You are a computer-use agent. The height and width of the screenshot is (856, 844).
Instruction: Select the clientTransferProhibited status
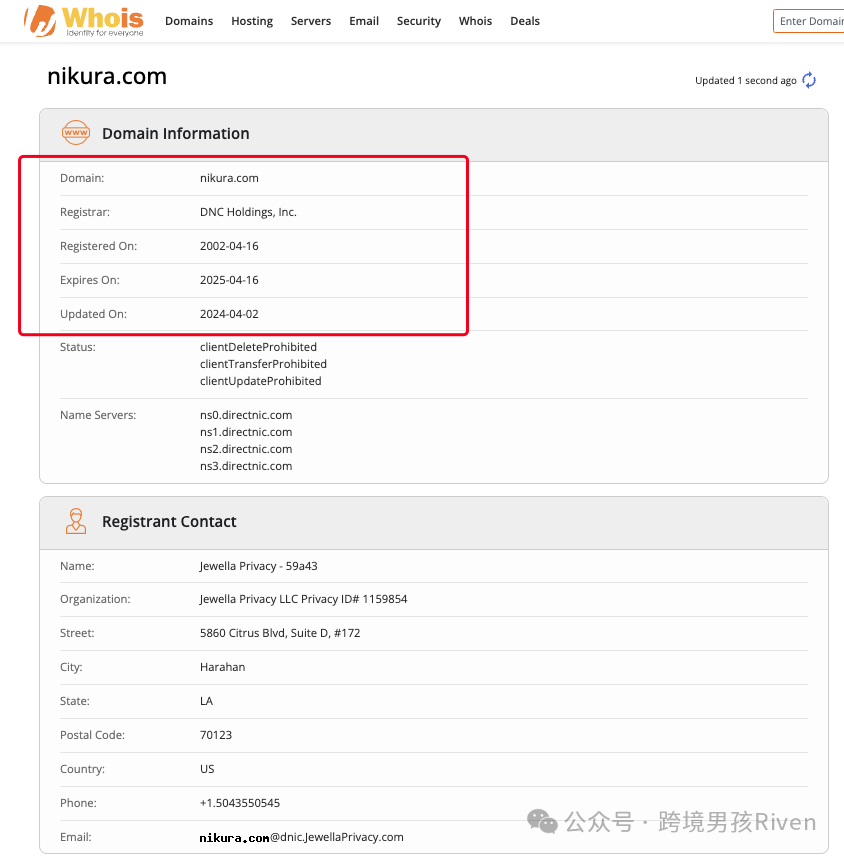click(x=263, y=364)
